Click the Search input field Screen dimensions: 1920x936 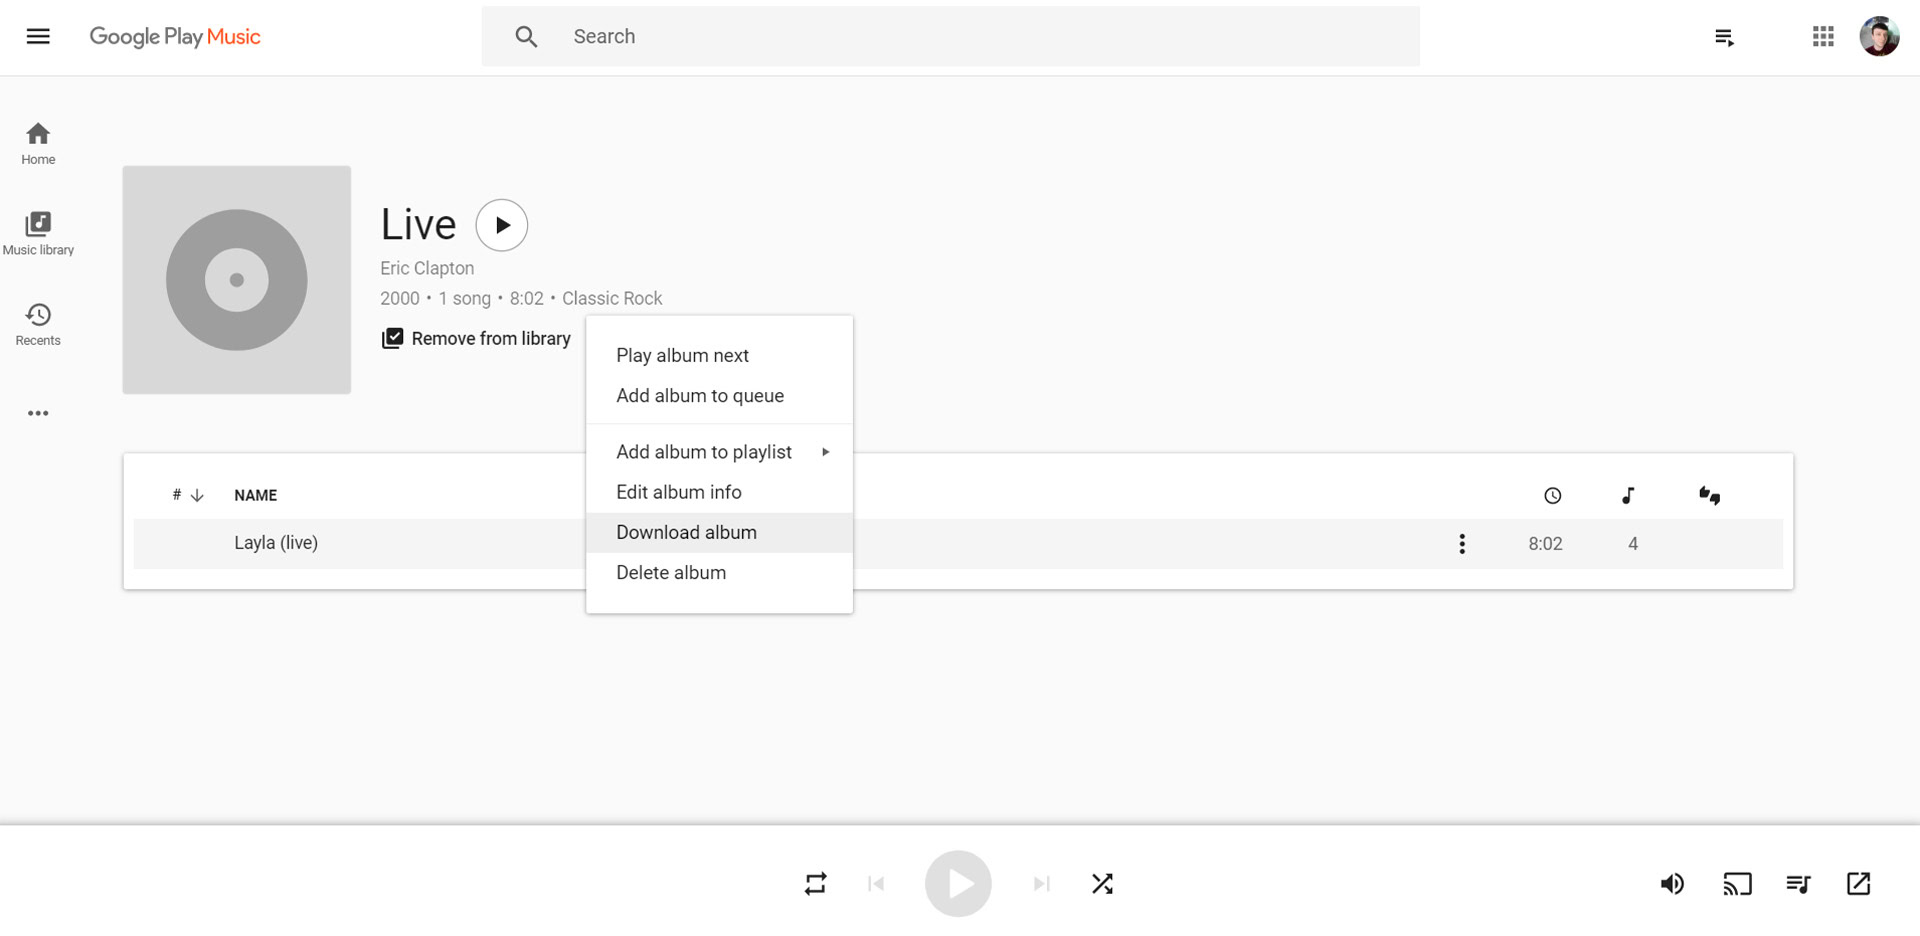coord(950,37)
